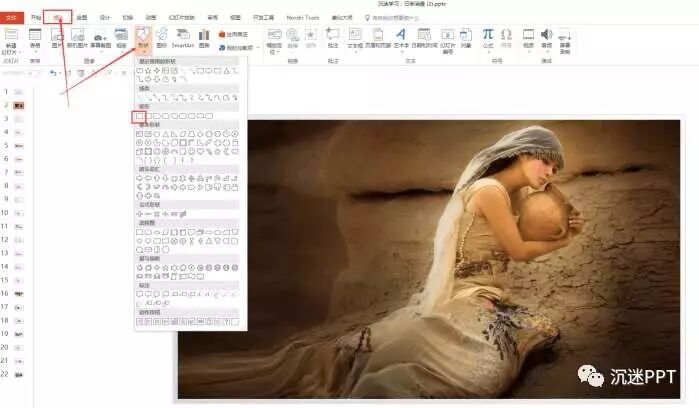This screenshot has width=699, height=408.
Task: Open the Icons insert tool
Action: (162, 37)
